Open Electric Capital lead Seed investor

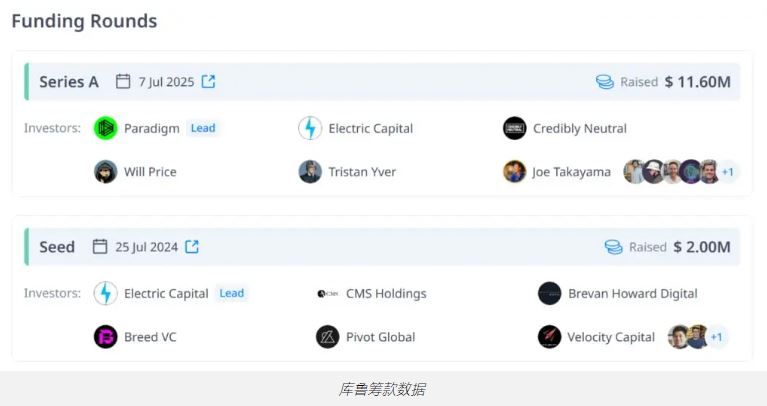(x=166, y=293)
